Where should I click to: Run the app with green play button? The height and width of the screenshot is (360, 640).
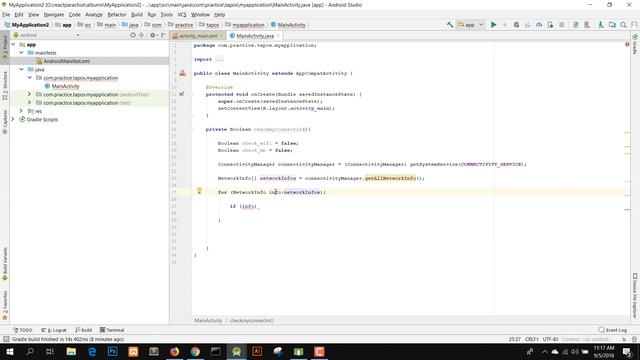pyautogui.click(x=493, y=25)
